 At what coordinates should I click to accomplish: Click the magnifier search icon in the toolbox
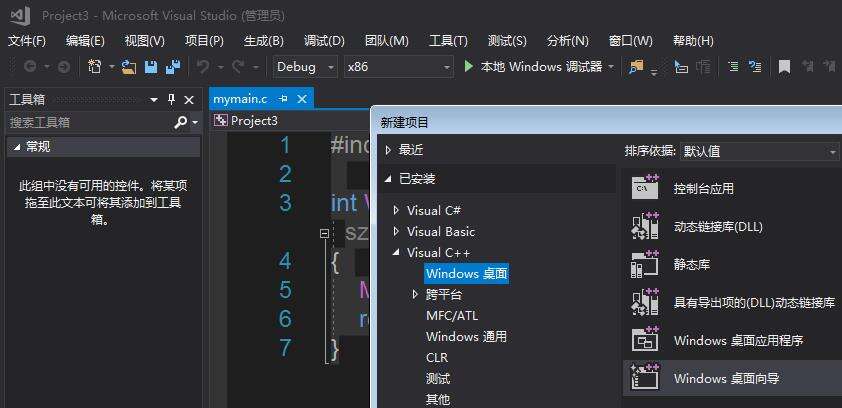[x=180, y=122]
